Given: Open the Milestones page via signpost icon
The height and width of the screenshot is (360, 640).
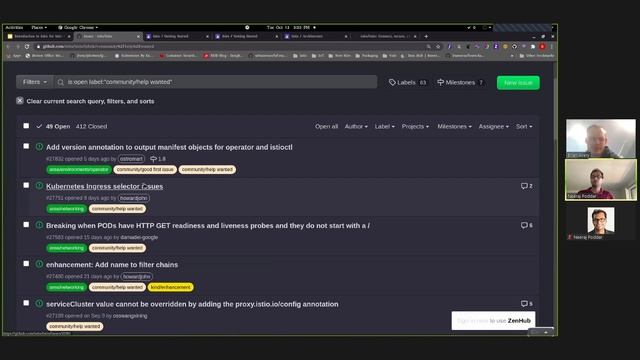Looking at the screenshot, I should click(x=460, y=82).
